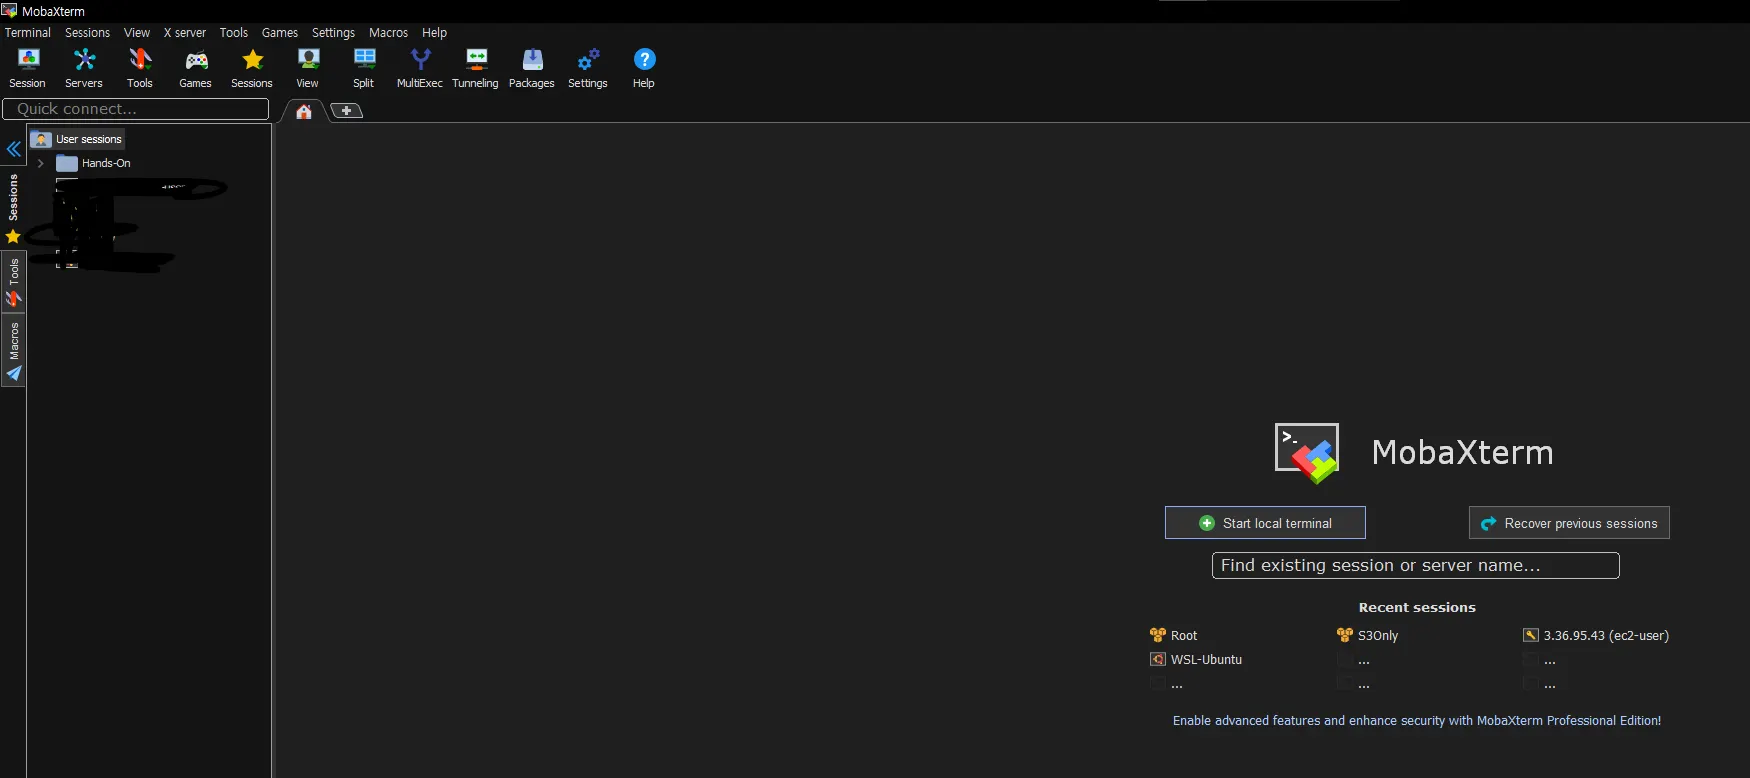Screen dimensions: 1750x778
Task: Open the Settings gears toolbar icon
Action: coord(588,69)
